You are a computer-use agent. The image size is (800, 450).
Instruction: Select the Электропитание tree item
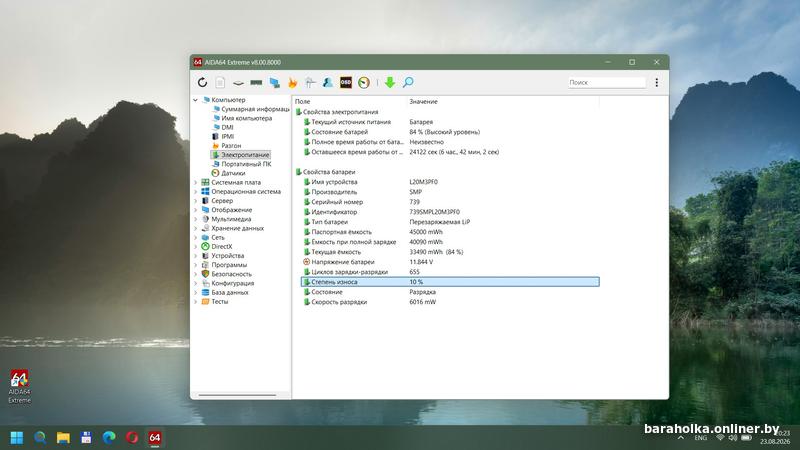click(240, 155)
